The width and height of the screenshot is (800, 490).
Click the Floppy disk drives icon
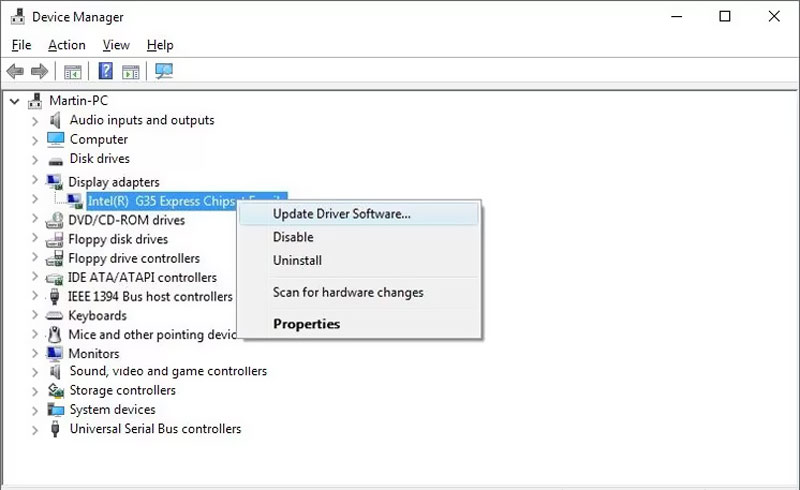54,239
